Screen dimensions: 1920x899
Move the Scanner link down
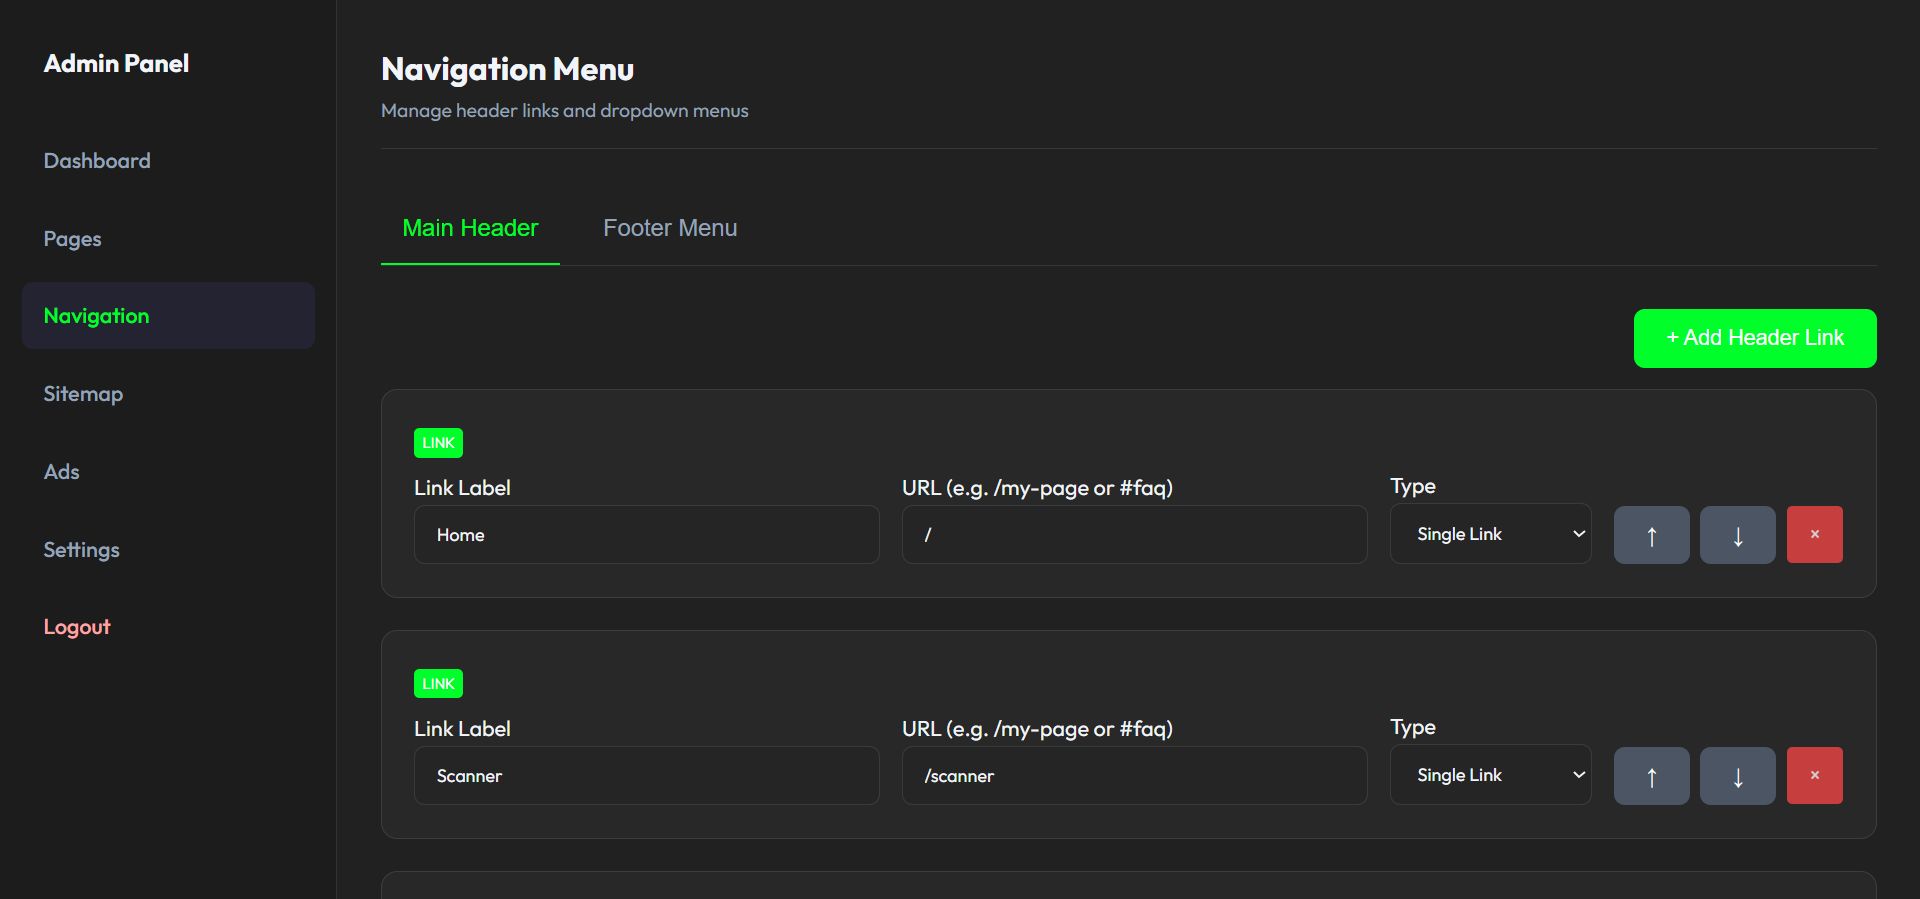[x=1737, y=776]
